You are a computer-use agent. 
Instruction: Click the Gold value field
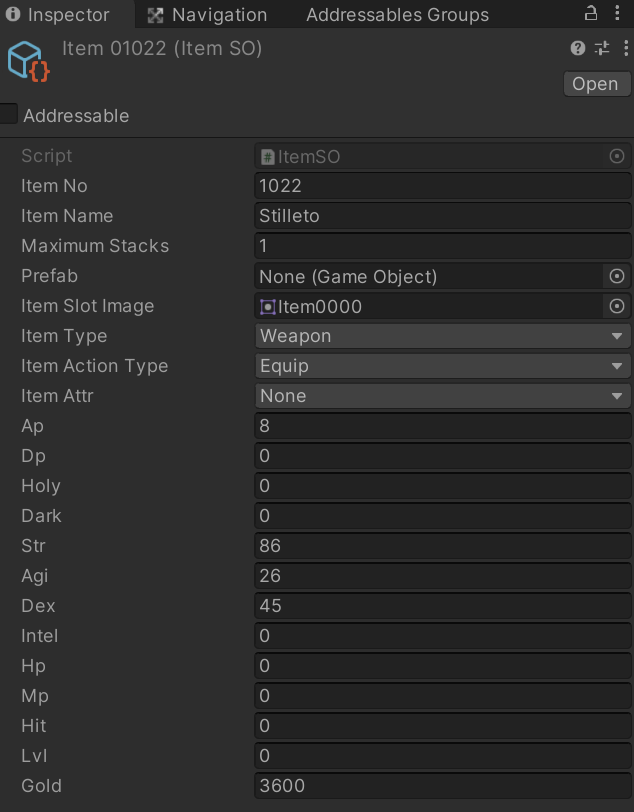[x=443, y=786]
